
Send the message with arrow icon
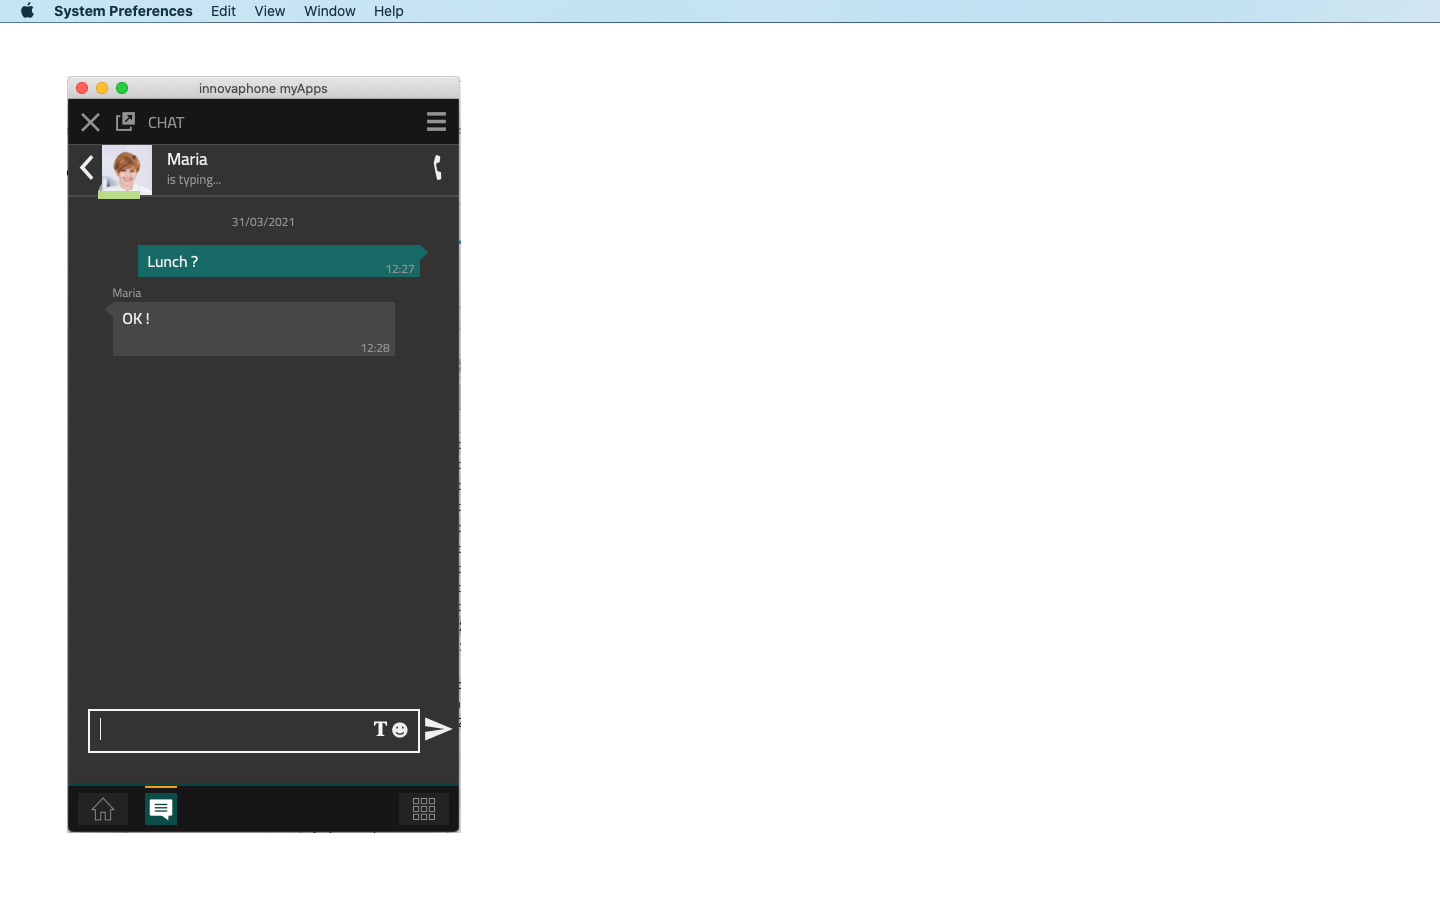[438, 729]
